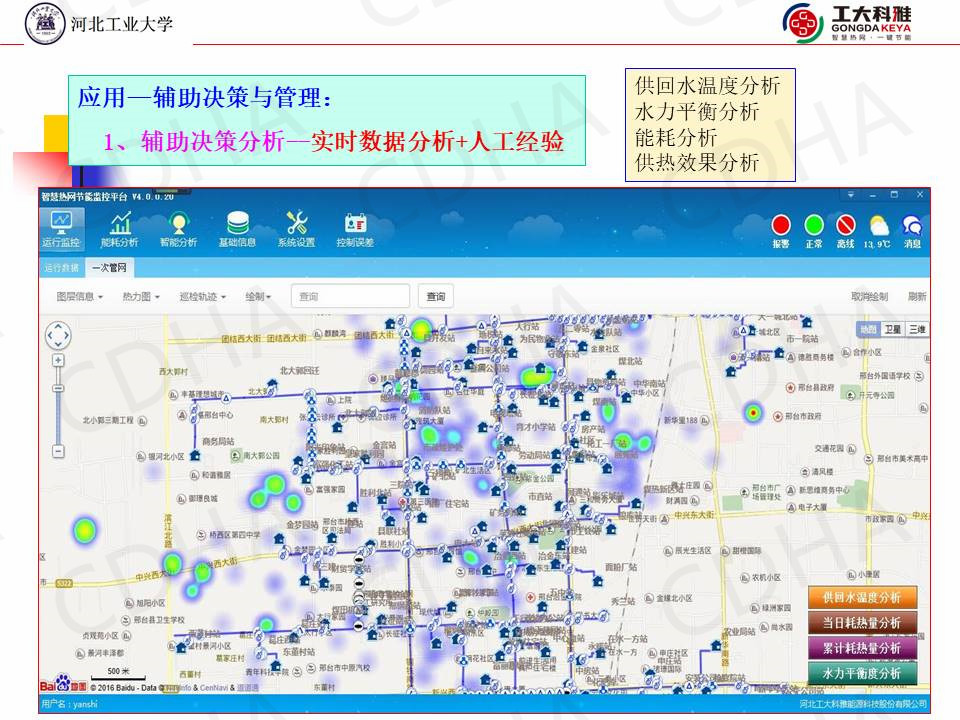Switch map to 三维 3D view
Viewport: 960px width, 720px height.
click(x=916, y=329)
